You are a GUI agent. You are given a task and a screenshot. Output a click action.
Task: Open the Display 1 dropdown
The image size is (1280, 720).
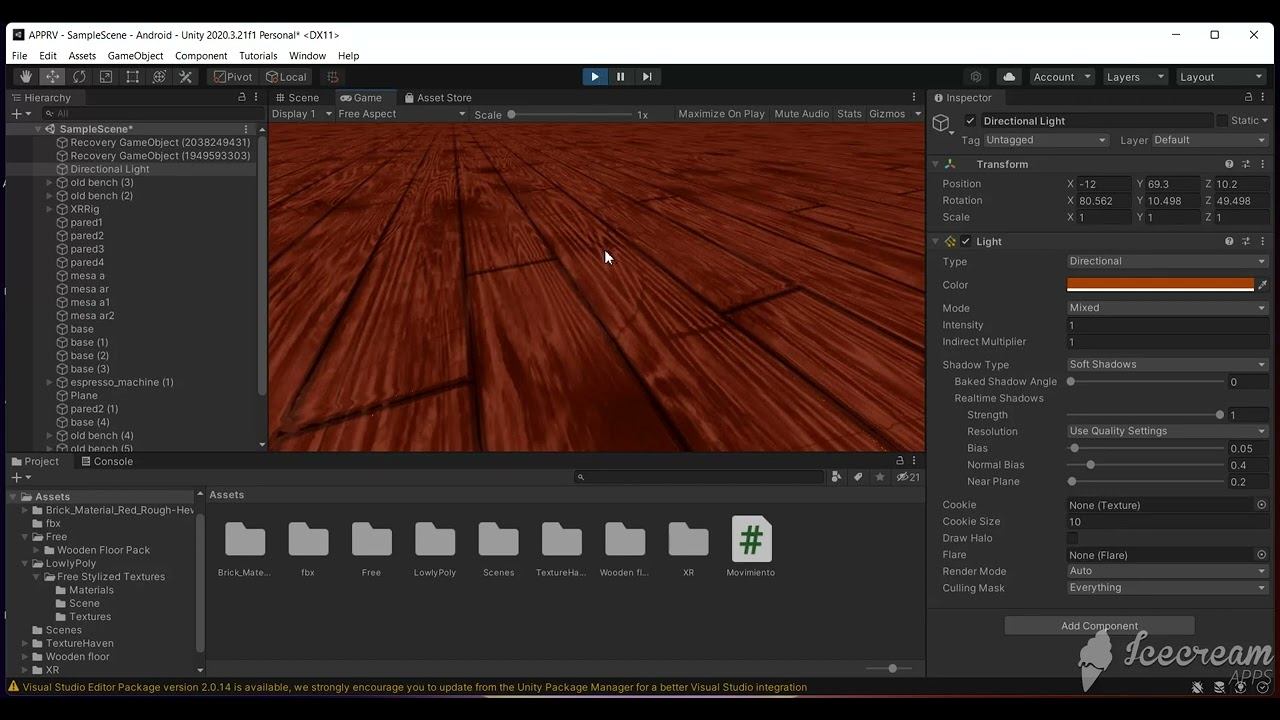click(x=301, y=114)
